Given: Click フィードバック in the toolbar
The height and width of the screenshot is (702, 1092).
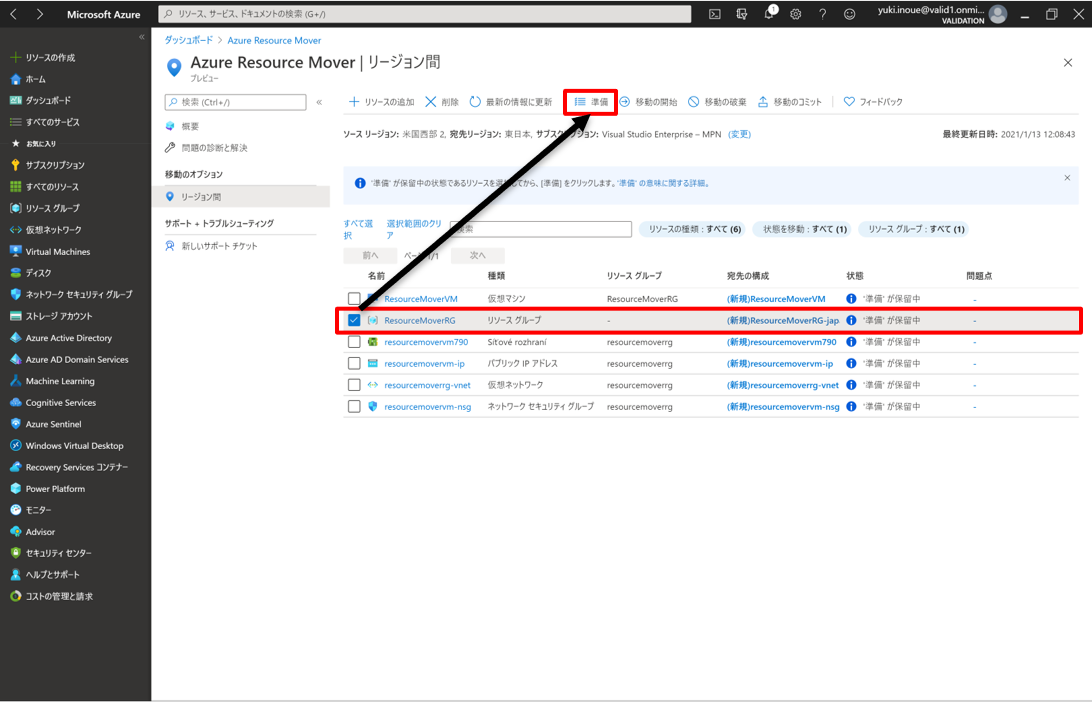Looking at the screenshot, I should [x=873, y=102].
